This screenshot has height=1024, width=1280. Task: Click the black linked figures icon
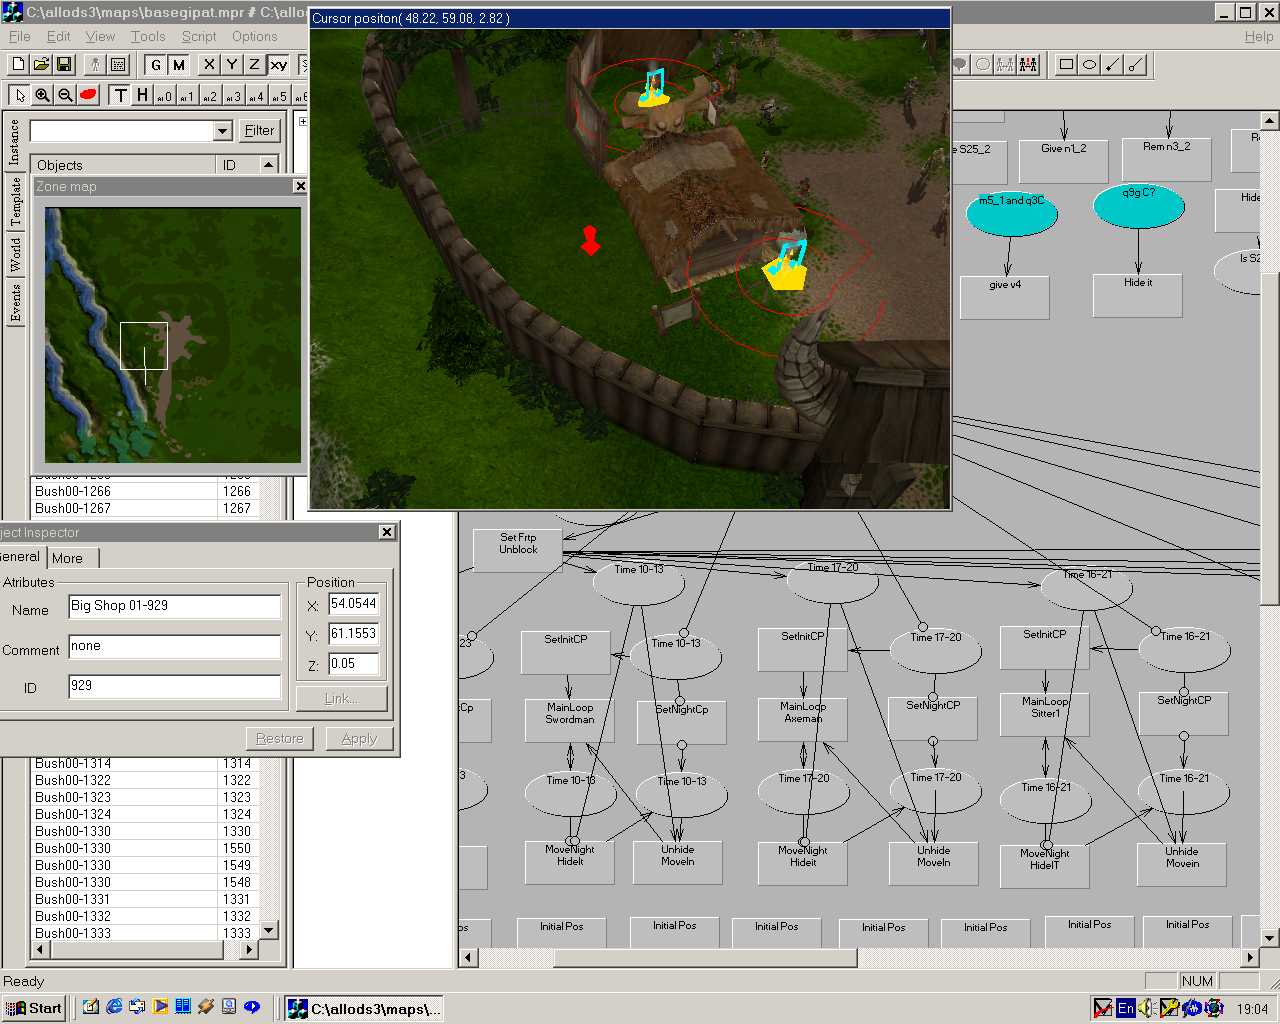tap(1028, 65)
